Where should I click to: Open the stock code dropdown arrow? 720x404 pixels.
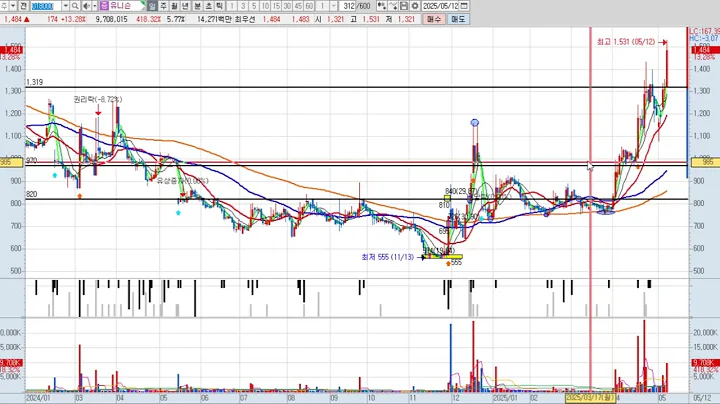coord(65,6)
